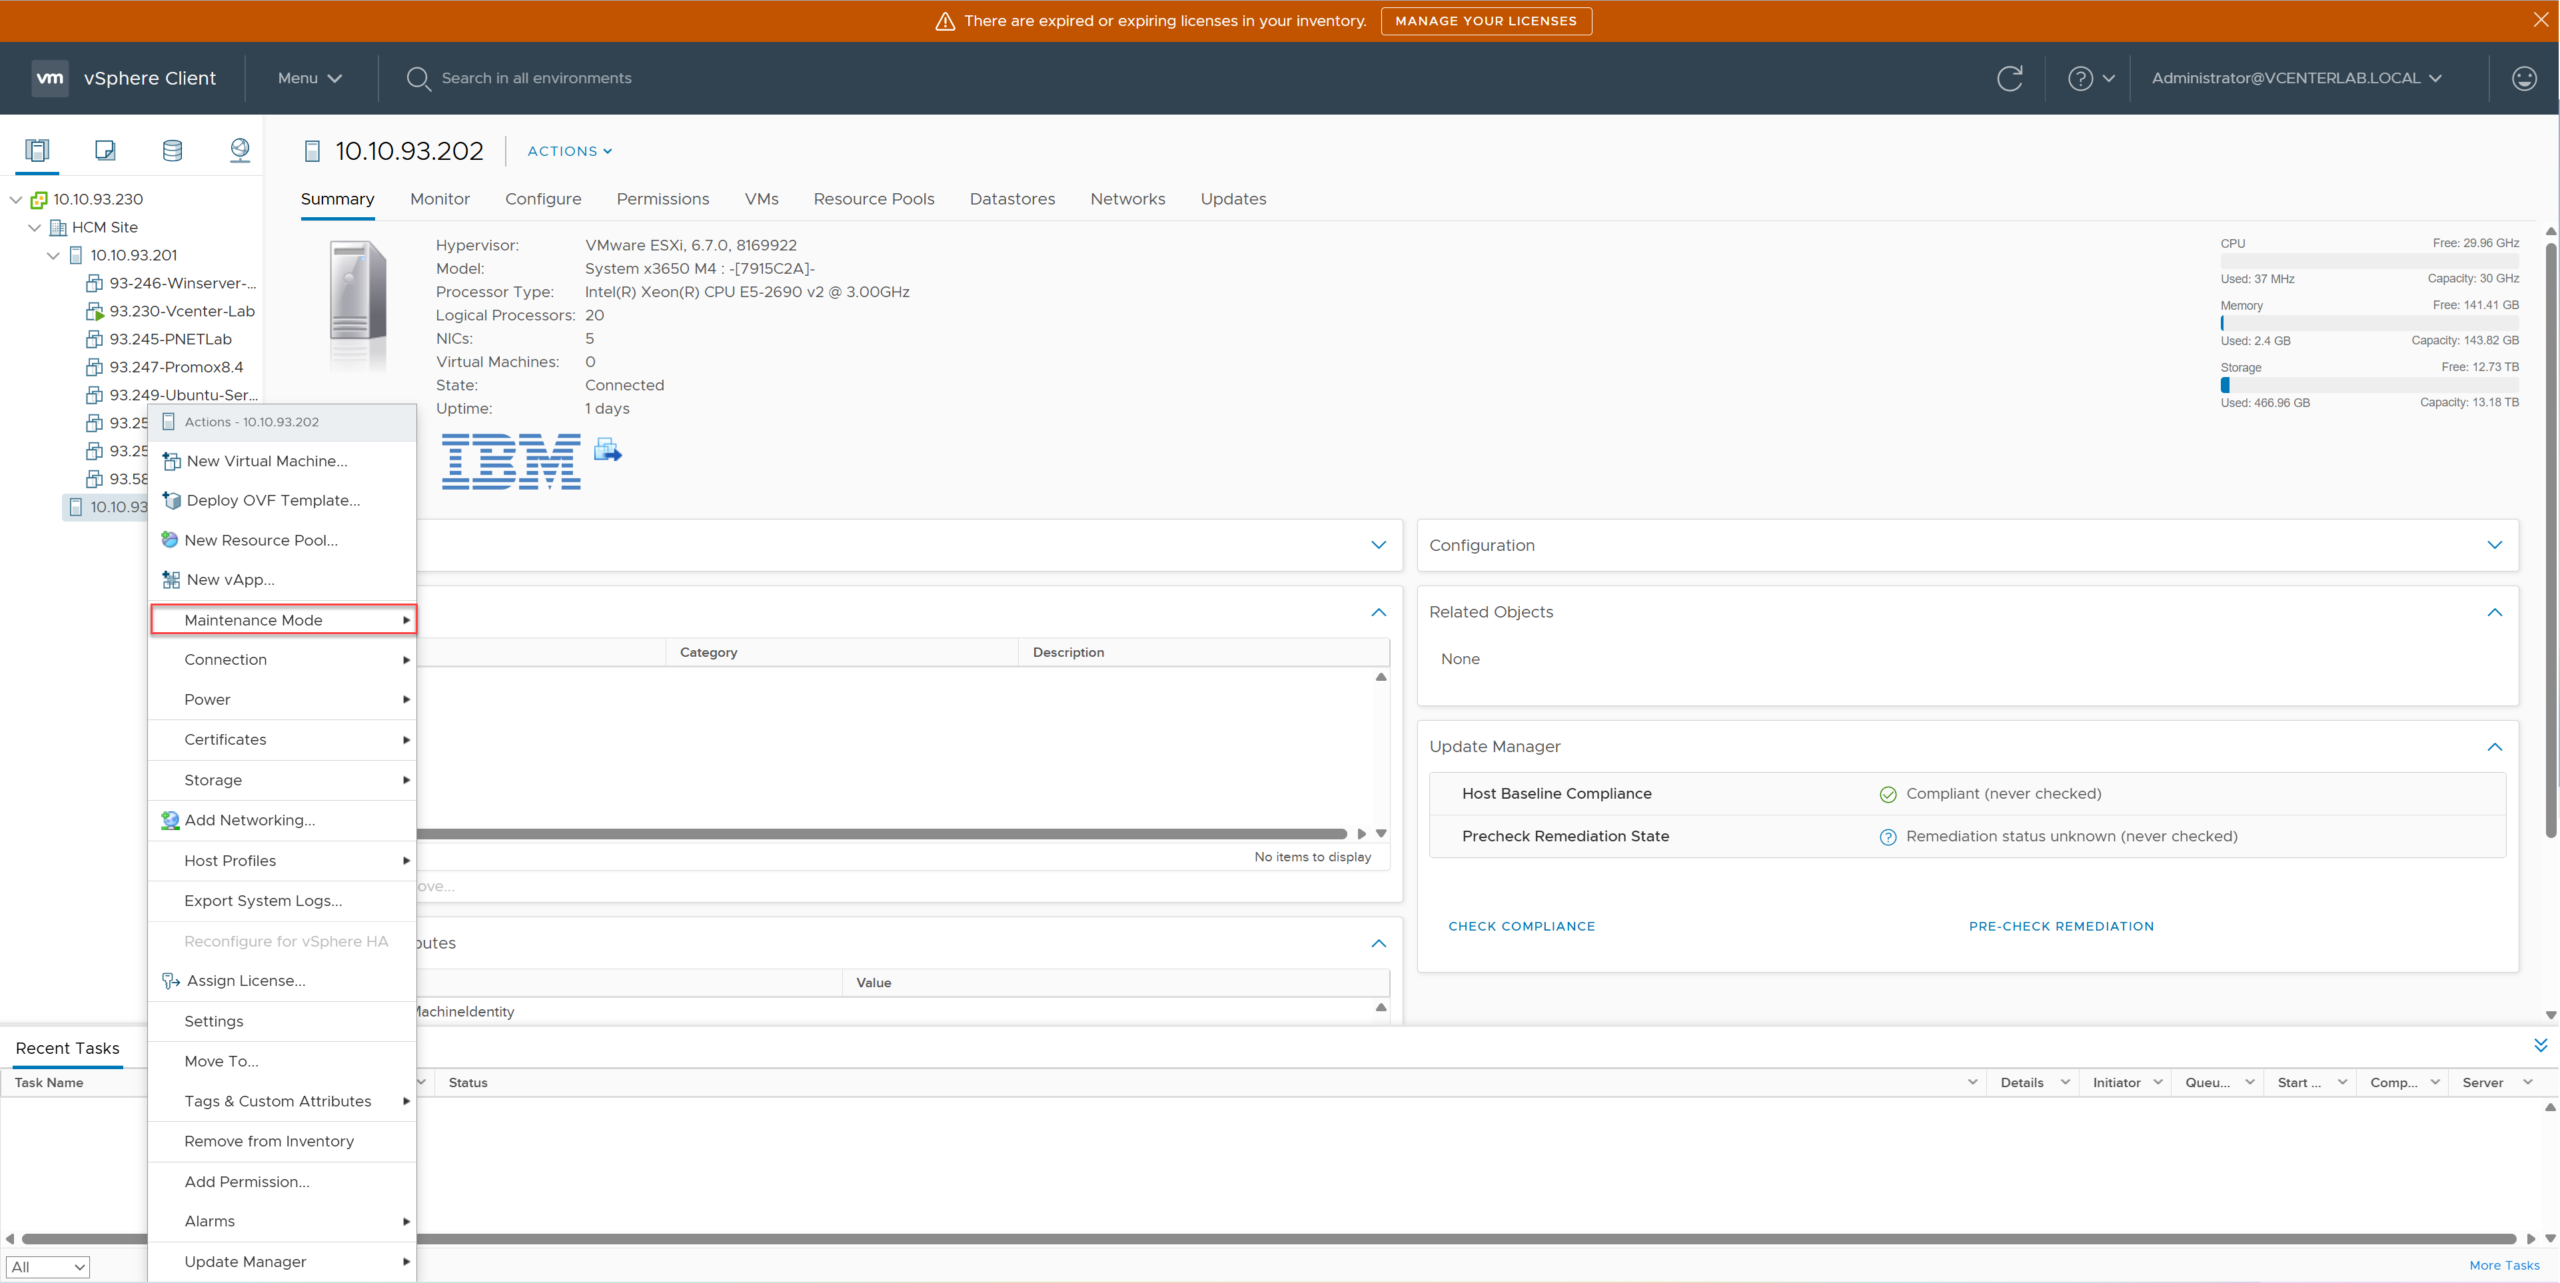Open the Storage inventory view icon
This screenshot has width=2560, height=1283.
pyautogui.click(x=172, y=150)
